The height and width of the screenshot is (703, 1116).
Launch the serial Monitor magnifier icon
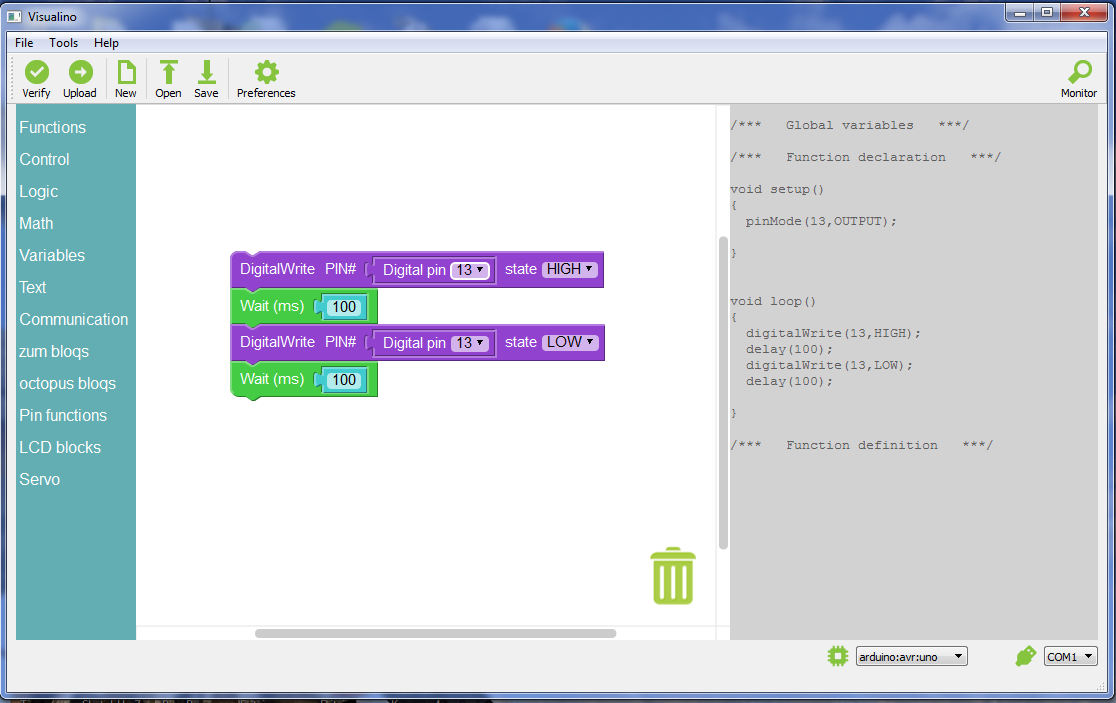1079,73
